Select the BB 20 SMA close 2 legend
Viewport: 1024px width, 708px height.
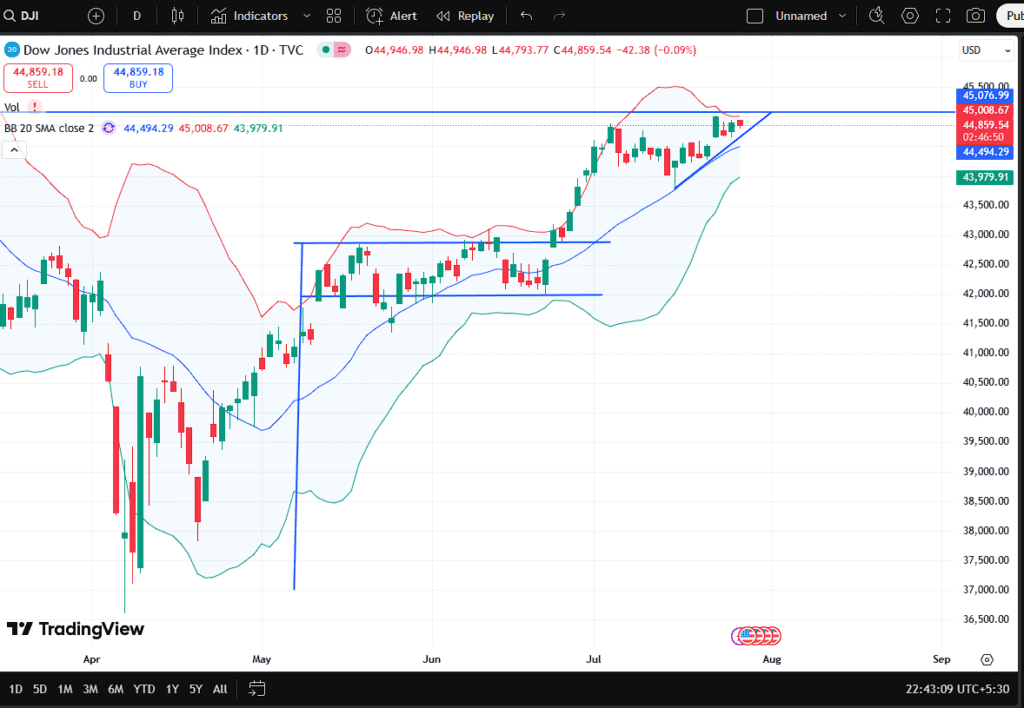(x=49, y=128)
